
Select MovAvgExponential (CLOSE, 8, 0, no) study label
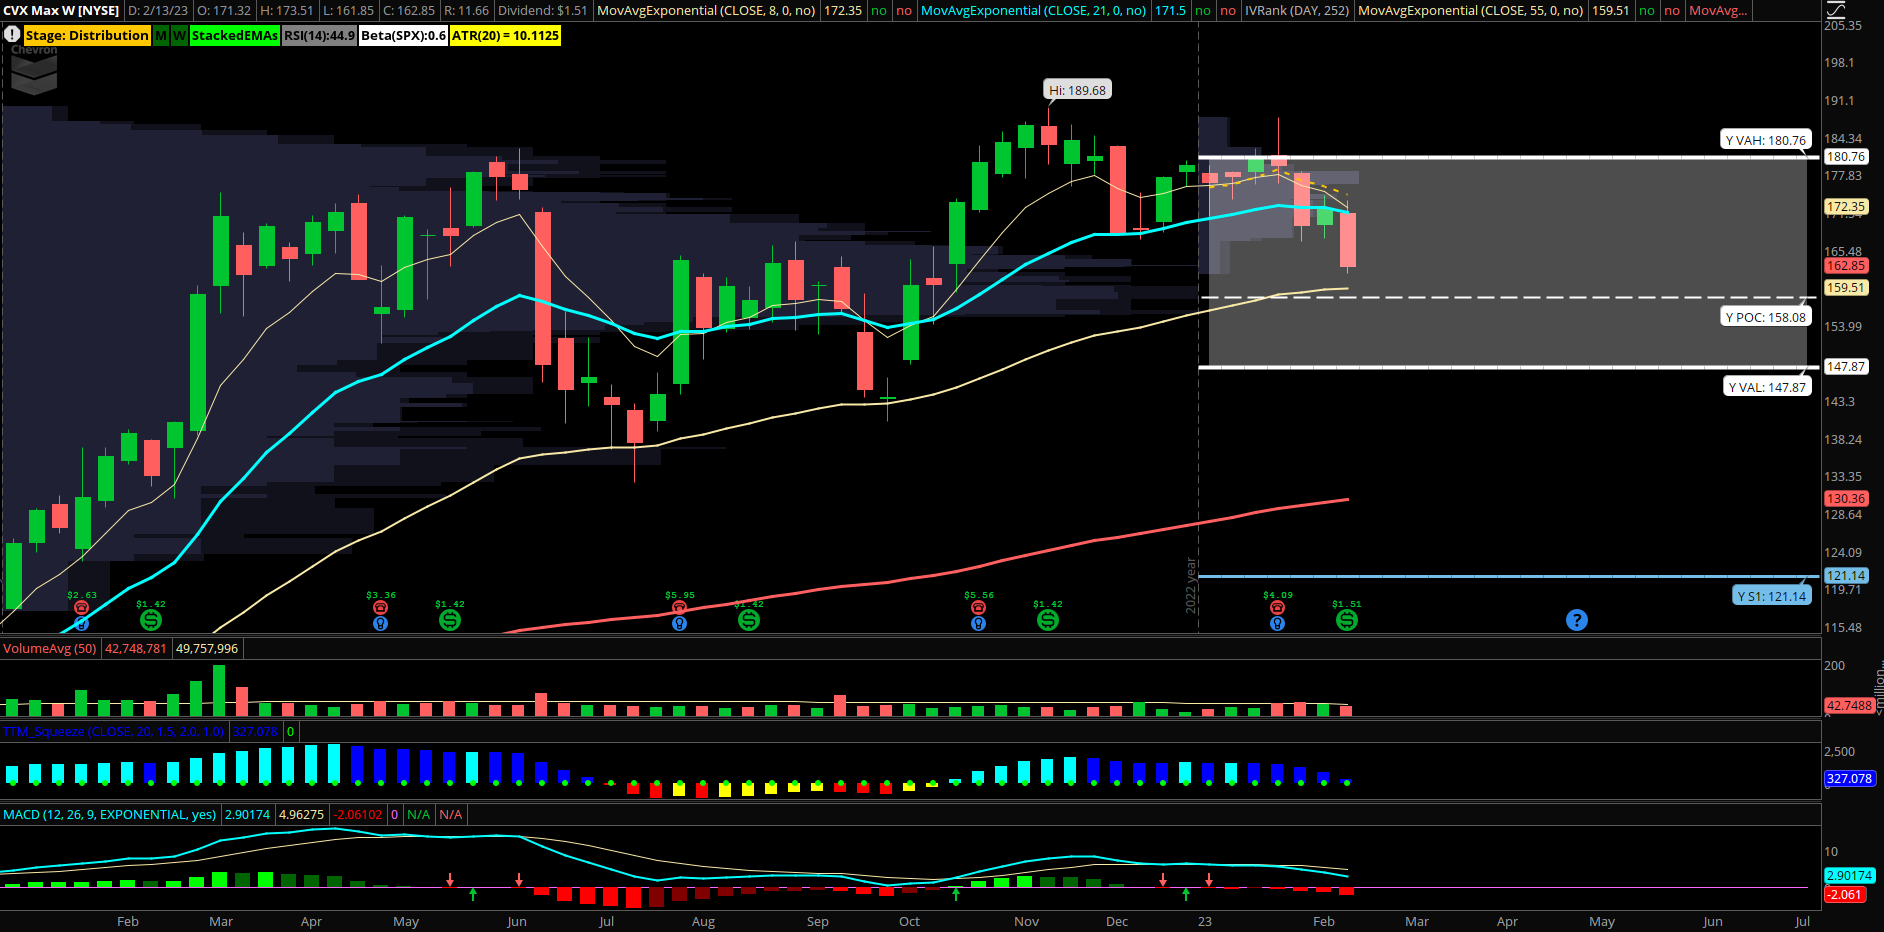706,10
